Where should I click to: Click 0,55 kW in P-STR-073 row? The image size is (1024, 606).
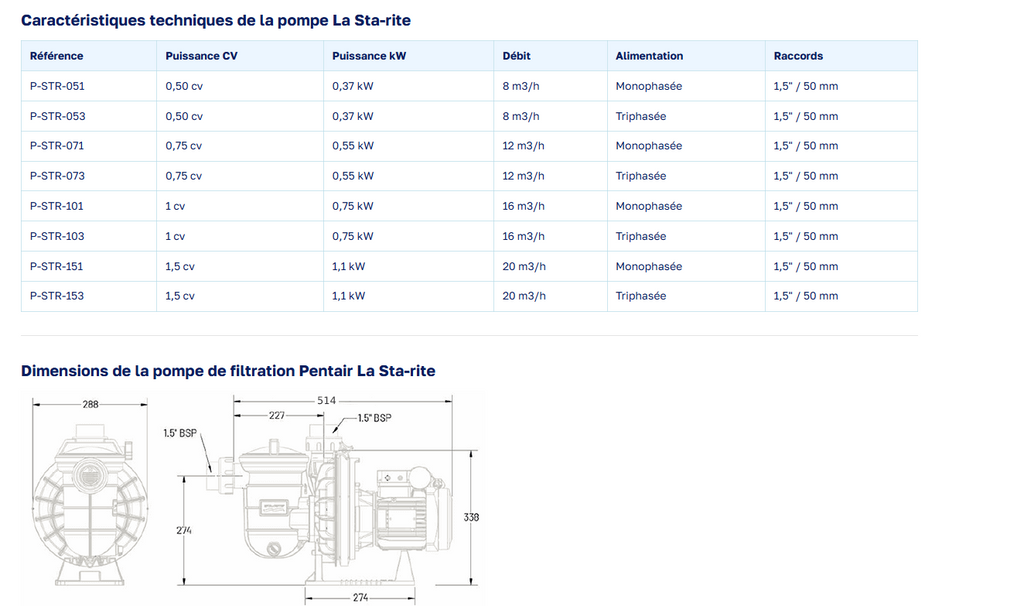pyautogui.click(x=353, y=176)
